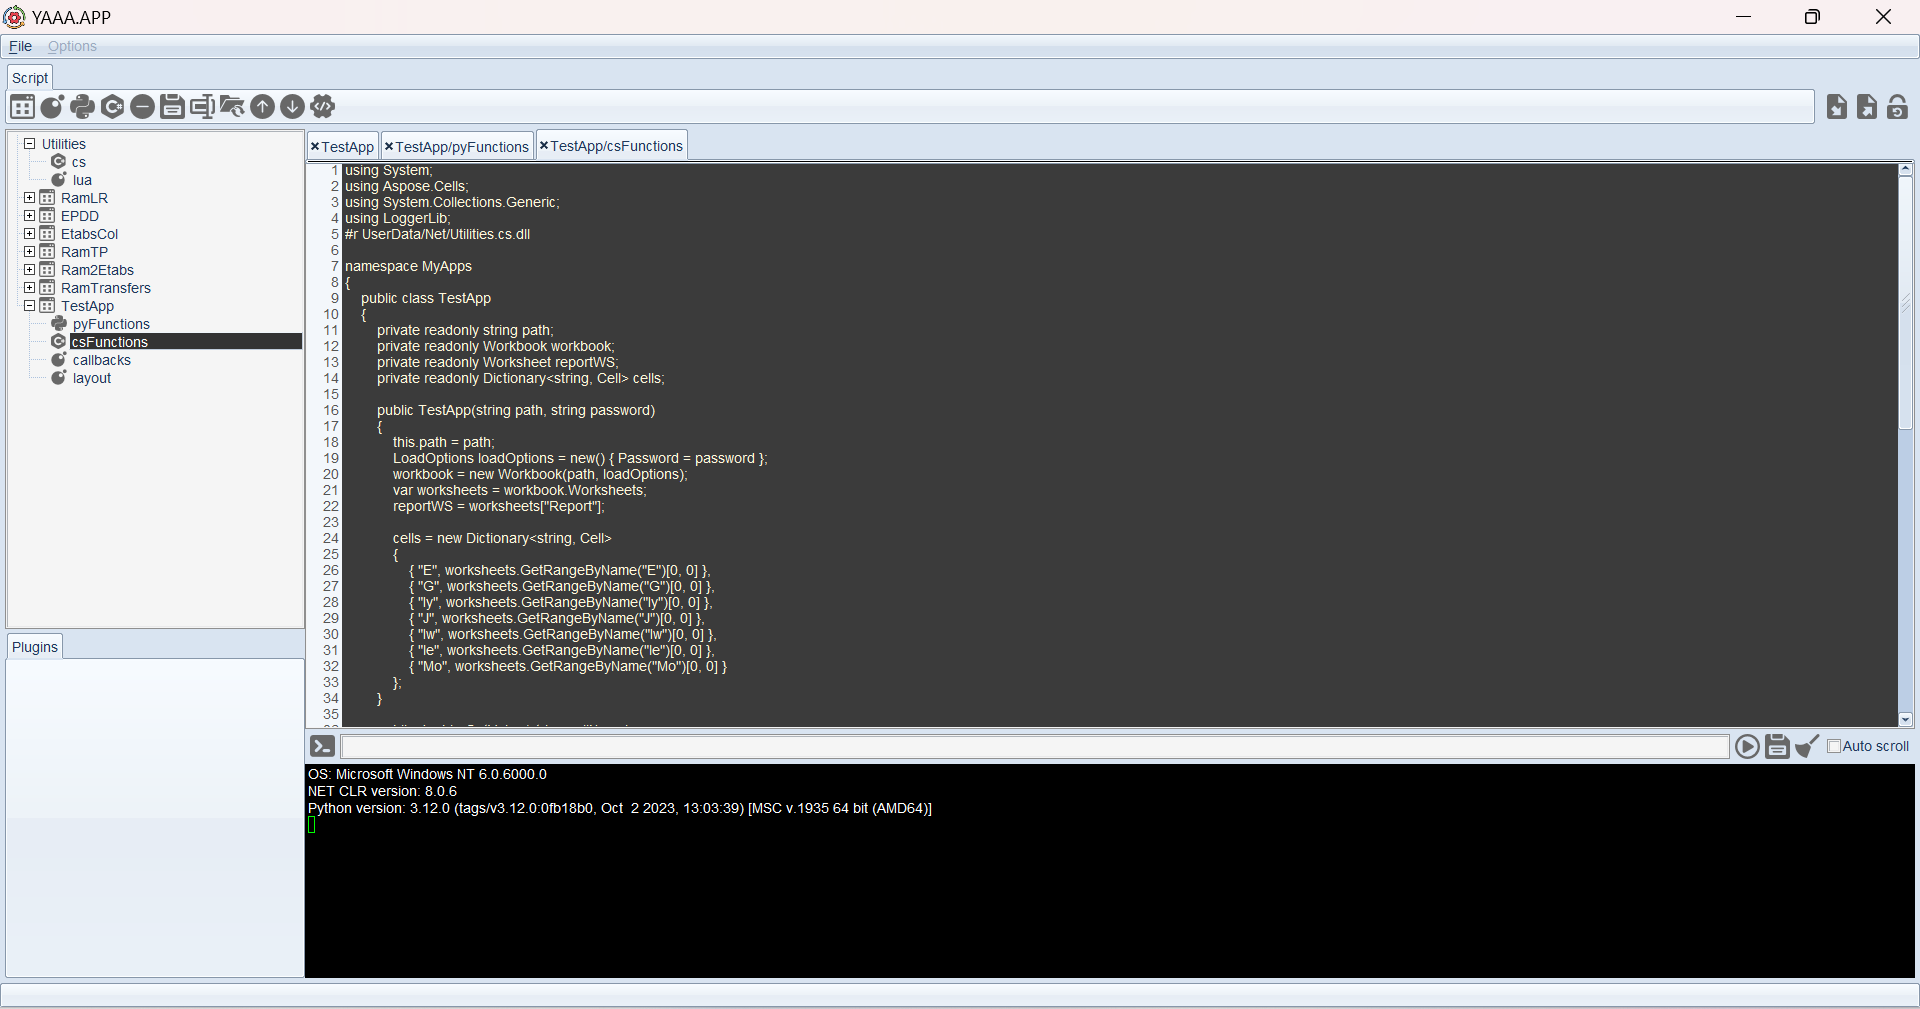Open the File menu
1920x1009 pixels.
(x=20, y=46)
